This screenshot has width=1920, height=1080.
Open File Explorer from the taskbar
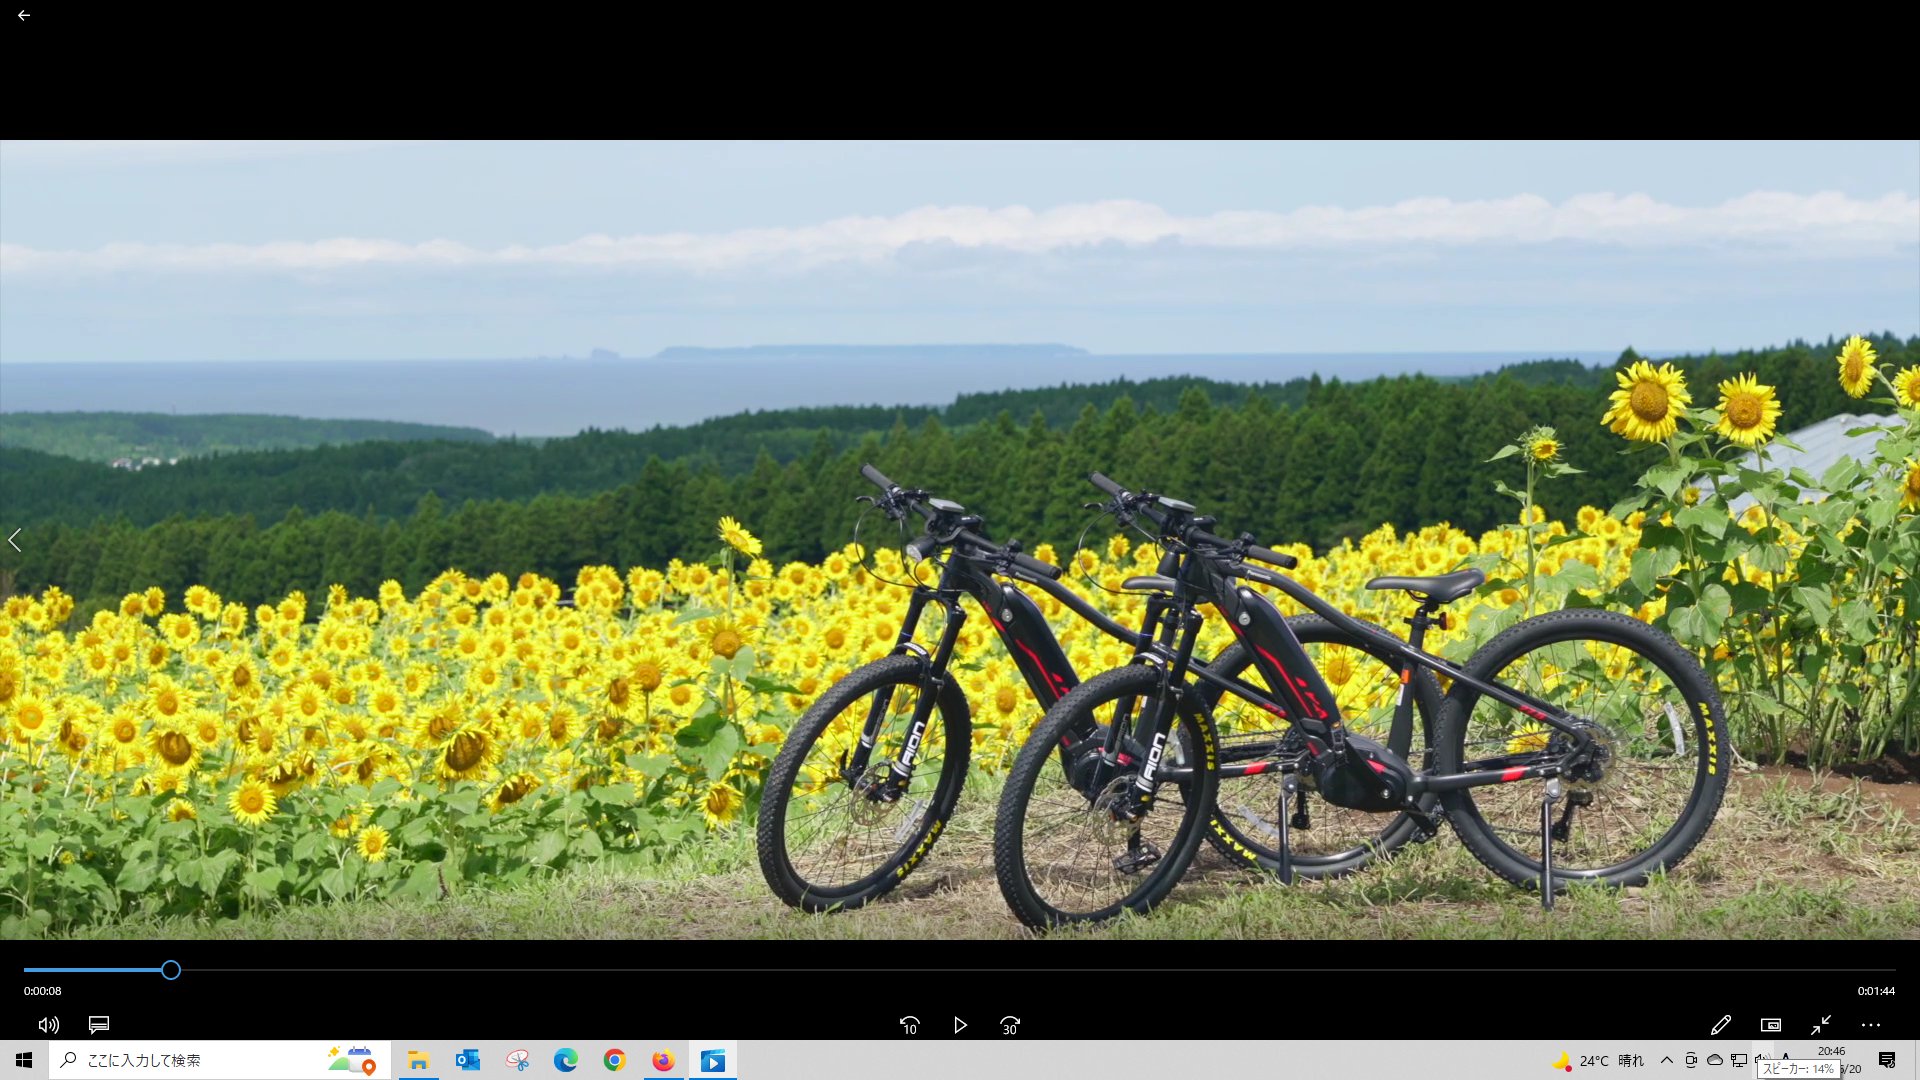point(418,1060)
